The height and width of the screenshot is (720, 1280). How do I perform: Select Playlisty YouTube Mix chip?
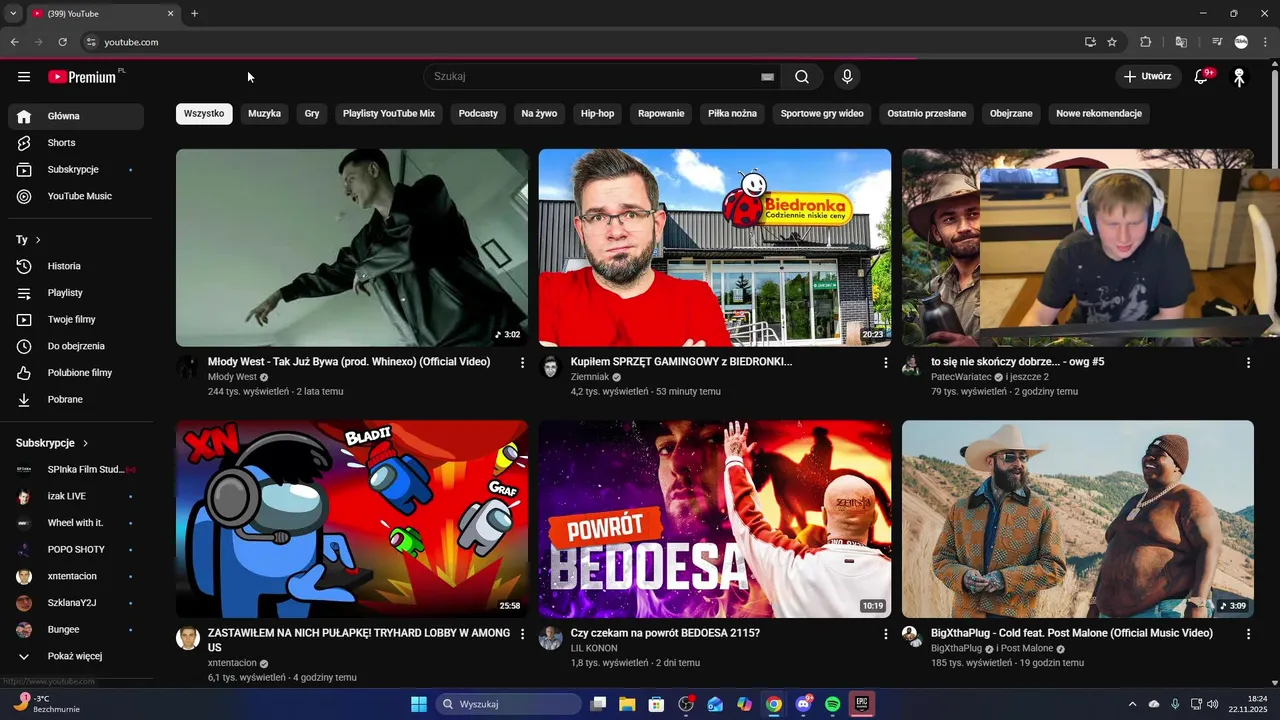(x=389, y=114)
